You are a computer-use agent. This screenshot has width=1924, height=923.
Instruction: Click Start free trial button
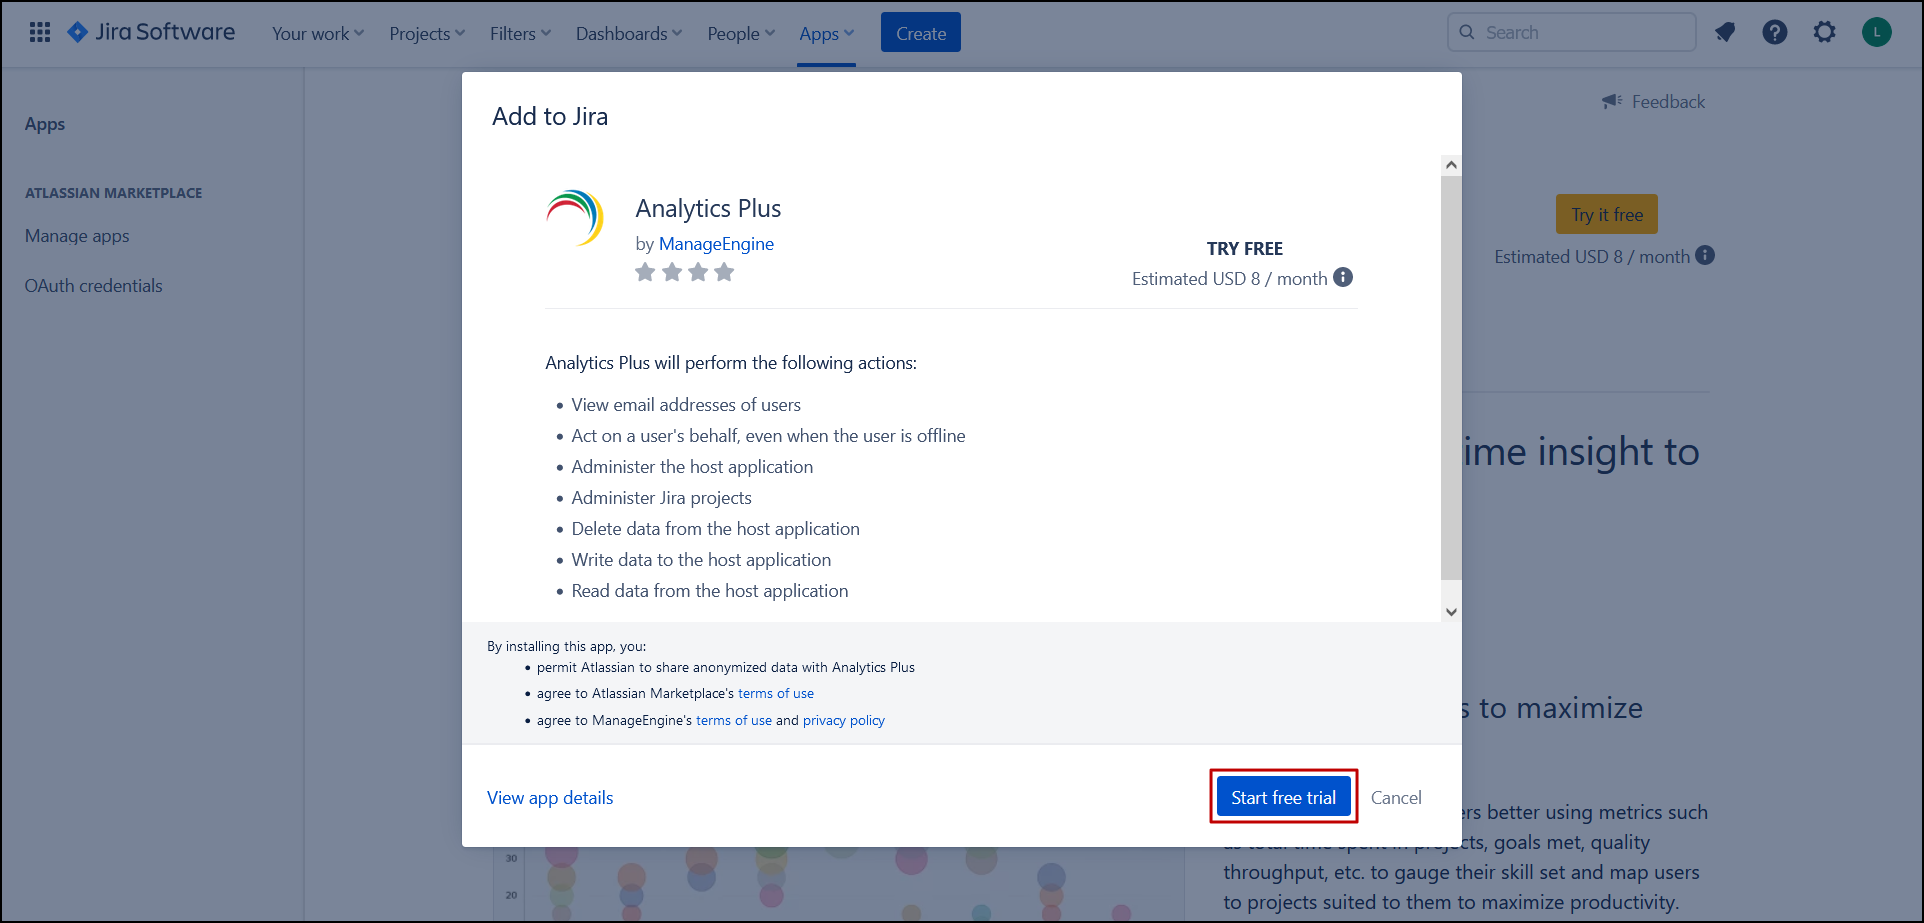pos(1283,797)
